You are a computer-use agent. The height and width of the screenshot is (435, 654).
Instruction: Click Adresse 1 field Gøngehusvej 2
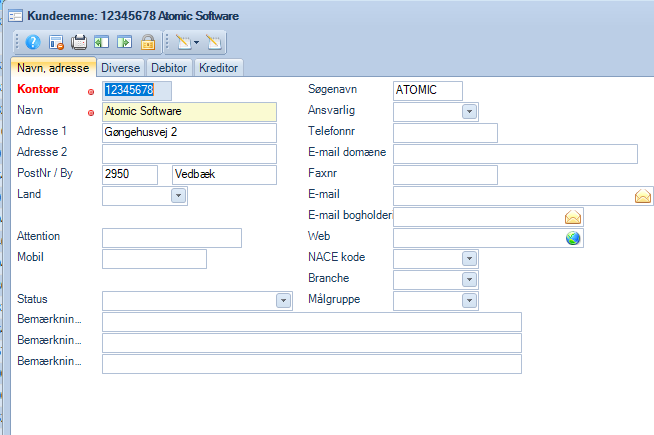coord(189,133)
